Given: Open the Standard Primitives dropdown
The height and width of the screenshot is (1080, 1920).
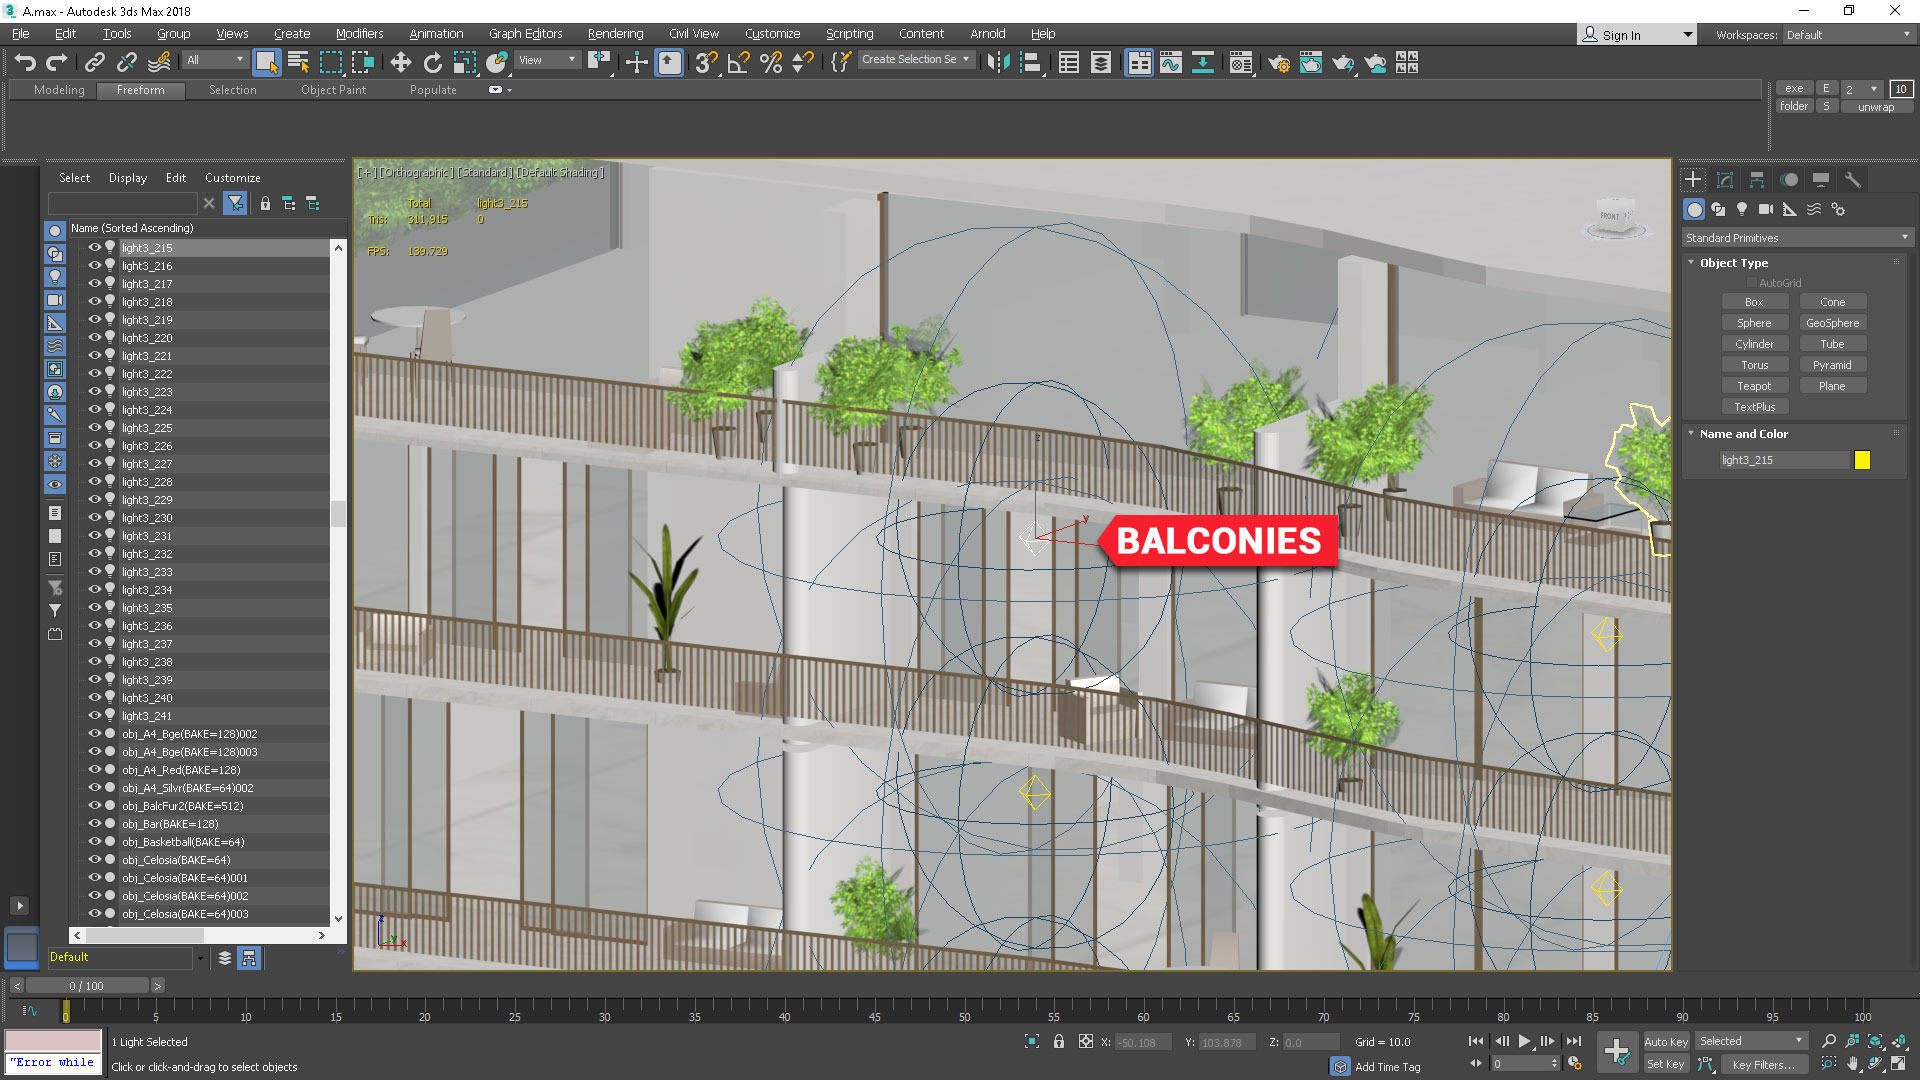Looking at the screenshot, I should pyautogui.click(x=1796, y=238).
